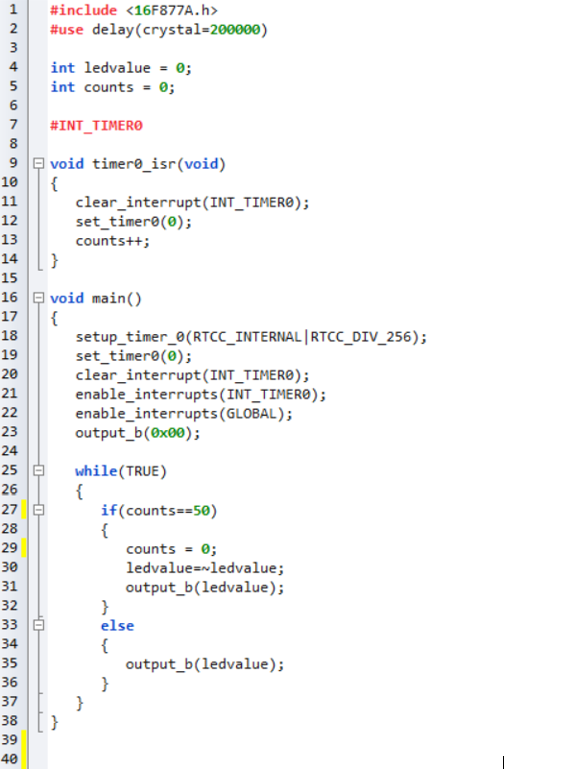Viewport: 561px width, 769px height.
Task: Click output_b(ledvalue) on line 31
Action: click(x=205, y=587)
